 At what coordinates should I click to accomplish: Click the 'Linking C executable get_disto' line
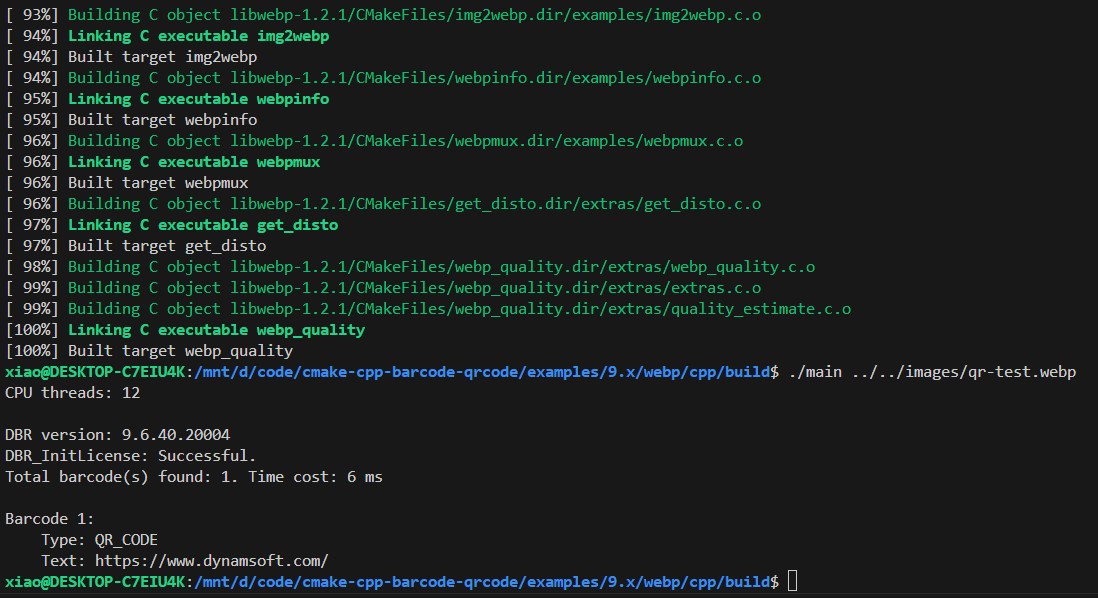[x=202, y=225]
